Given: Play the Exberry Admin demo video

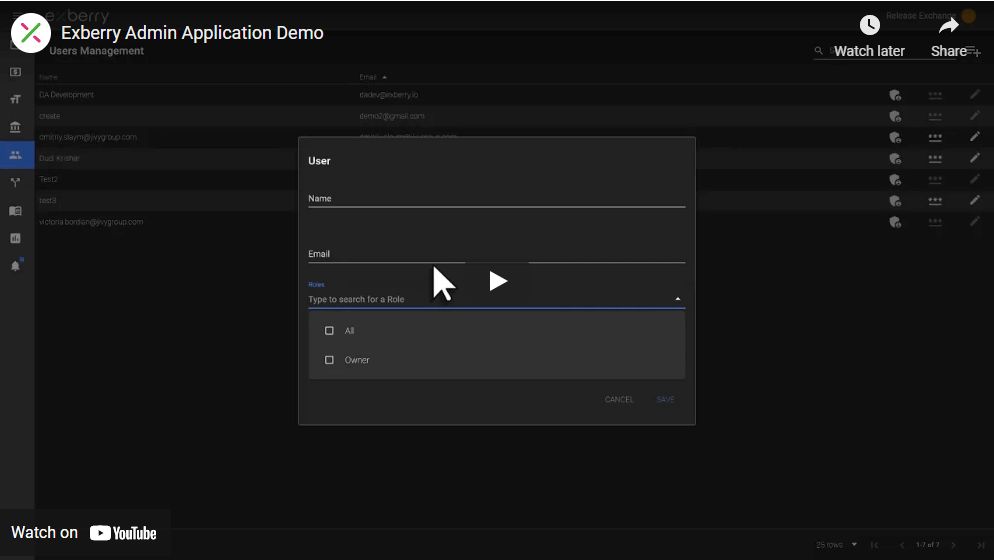Looking at the screenshot, I should (497, 281).
